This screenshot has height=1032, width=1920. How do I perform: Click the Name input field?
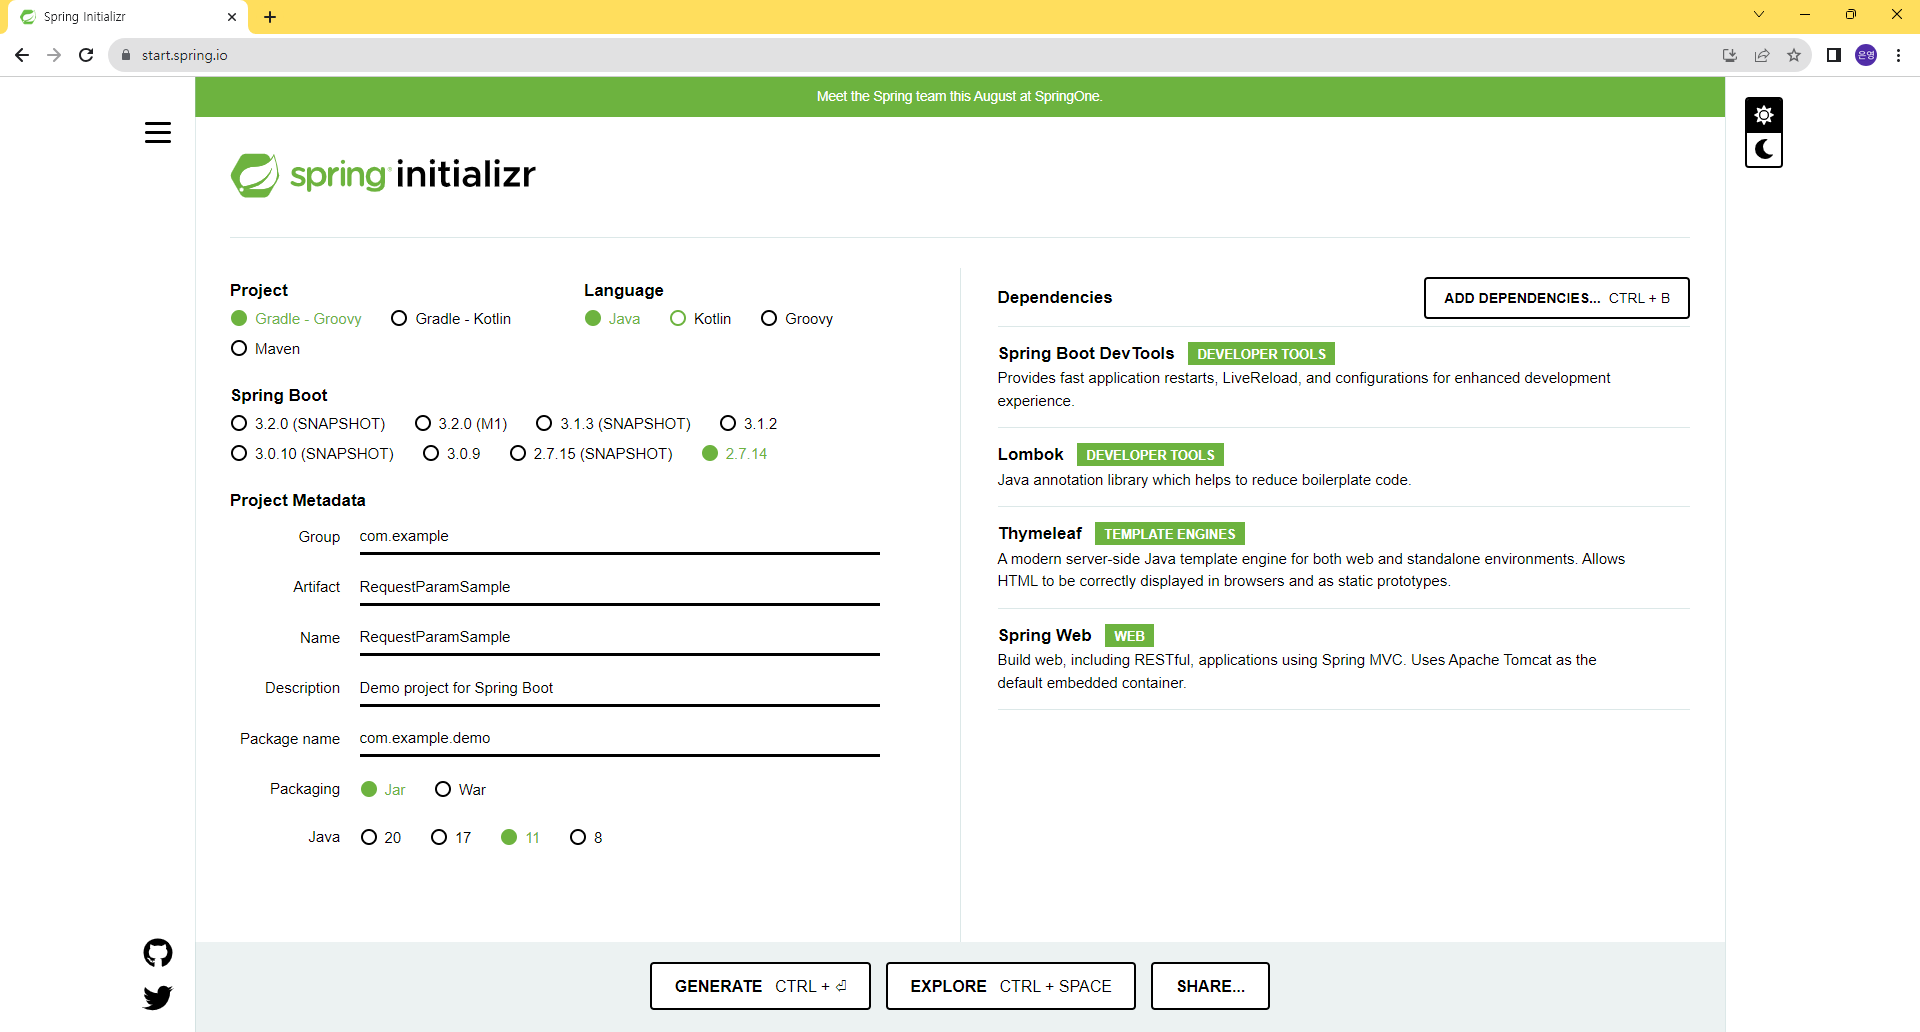[x=620, y=638]
